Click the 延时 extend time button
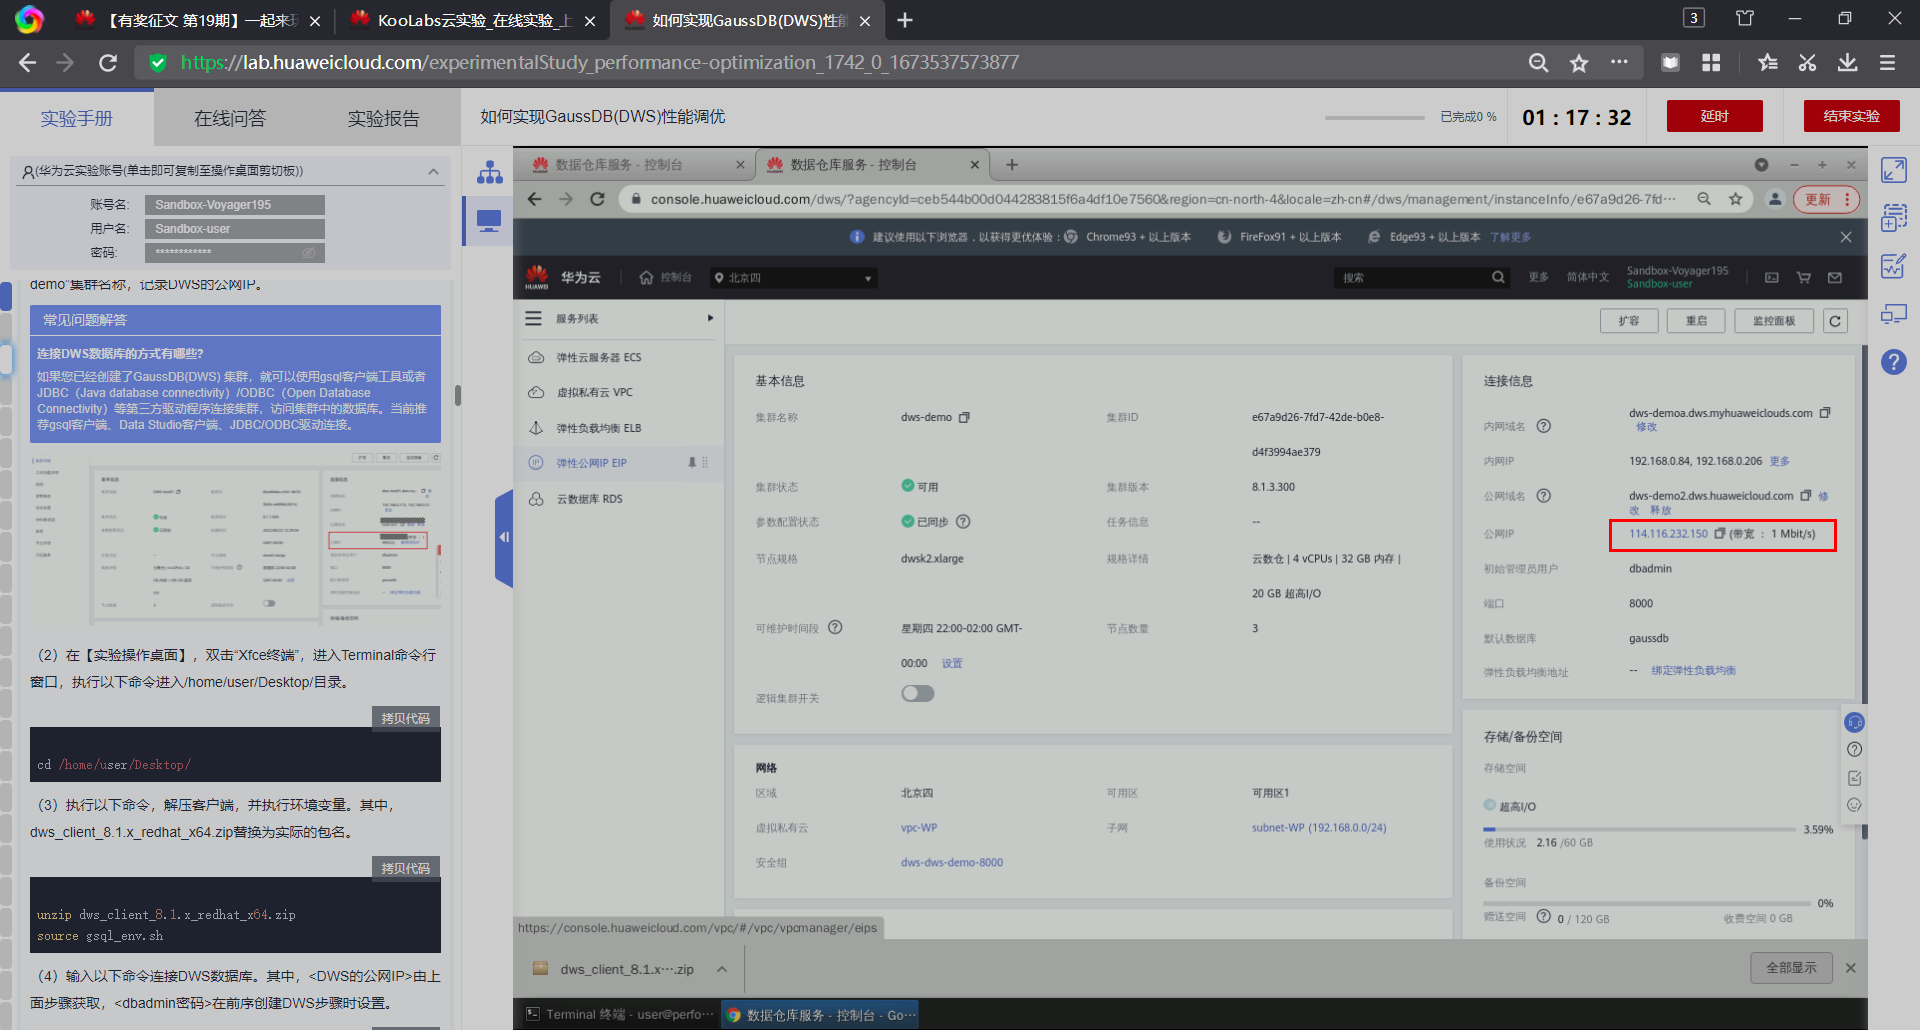The image size is (1920, 1030). coord(1714,116)
